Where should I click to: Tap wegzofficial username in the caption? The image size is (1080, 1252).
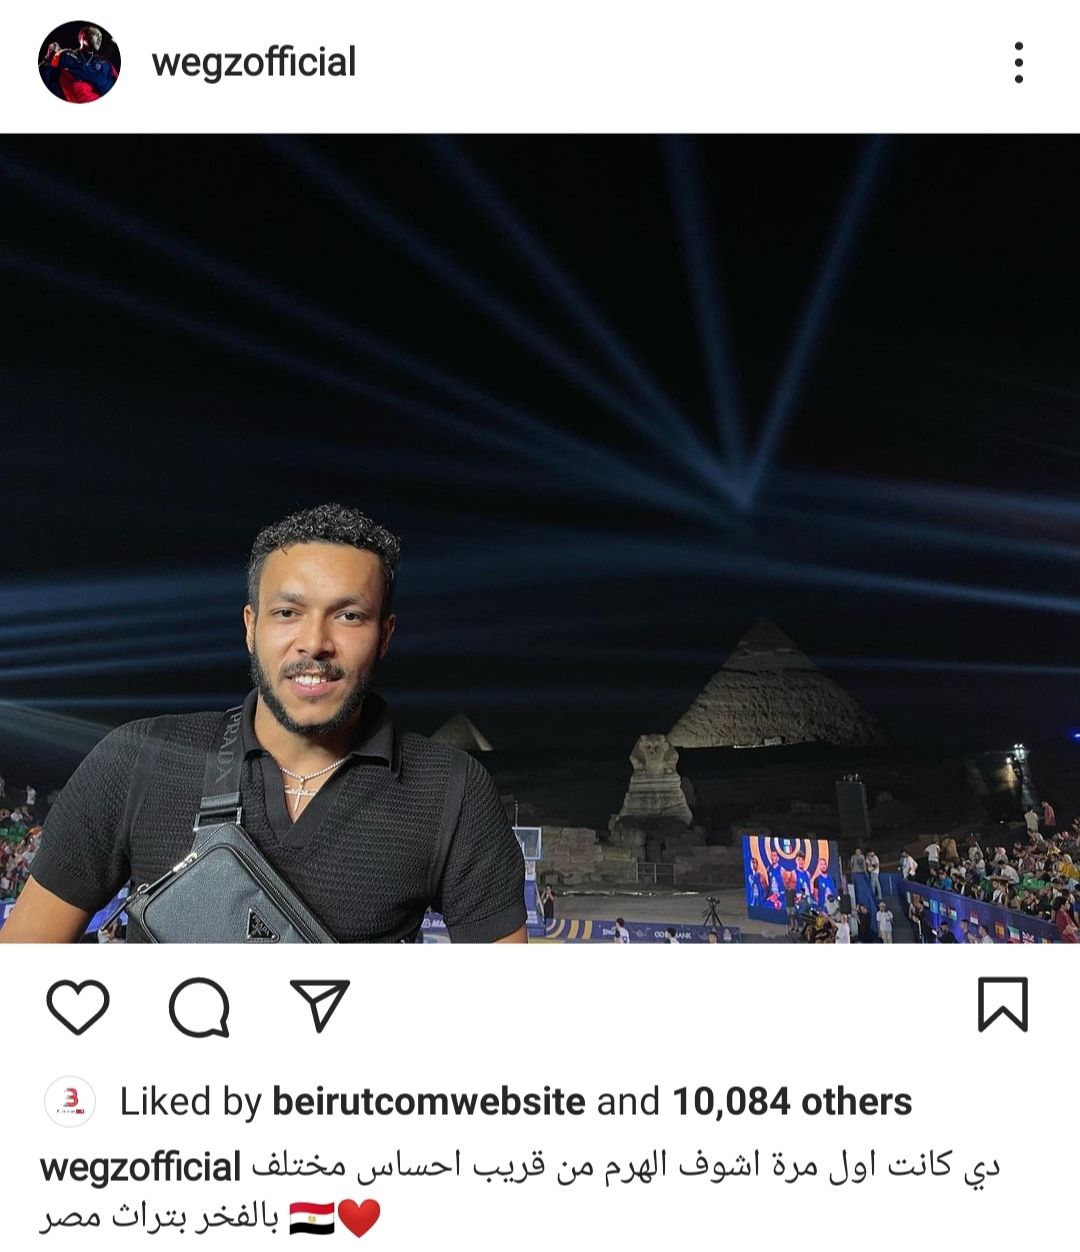[140, 1167]
